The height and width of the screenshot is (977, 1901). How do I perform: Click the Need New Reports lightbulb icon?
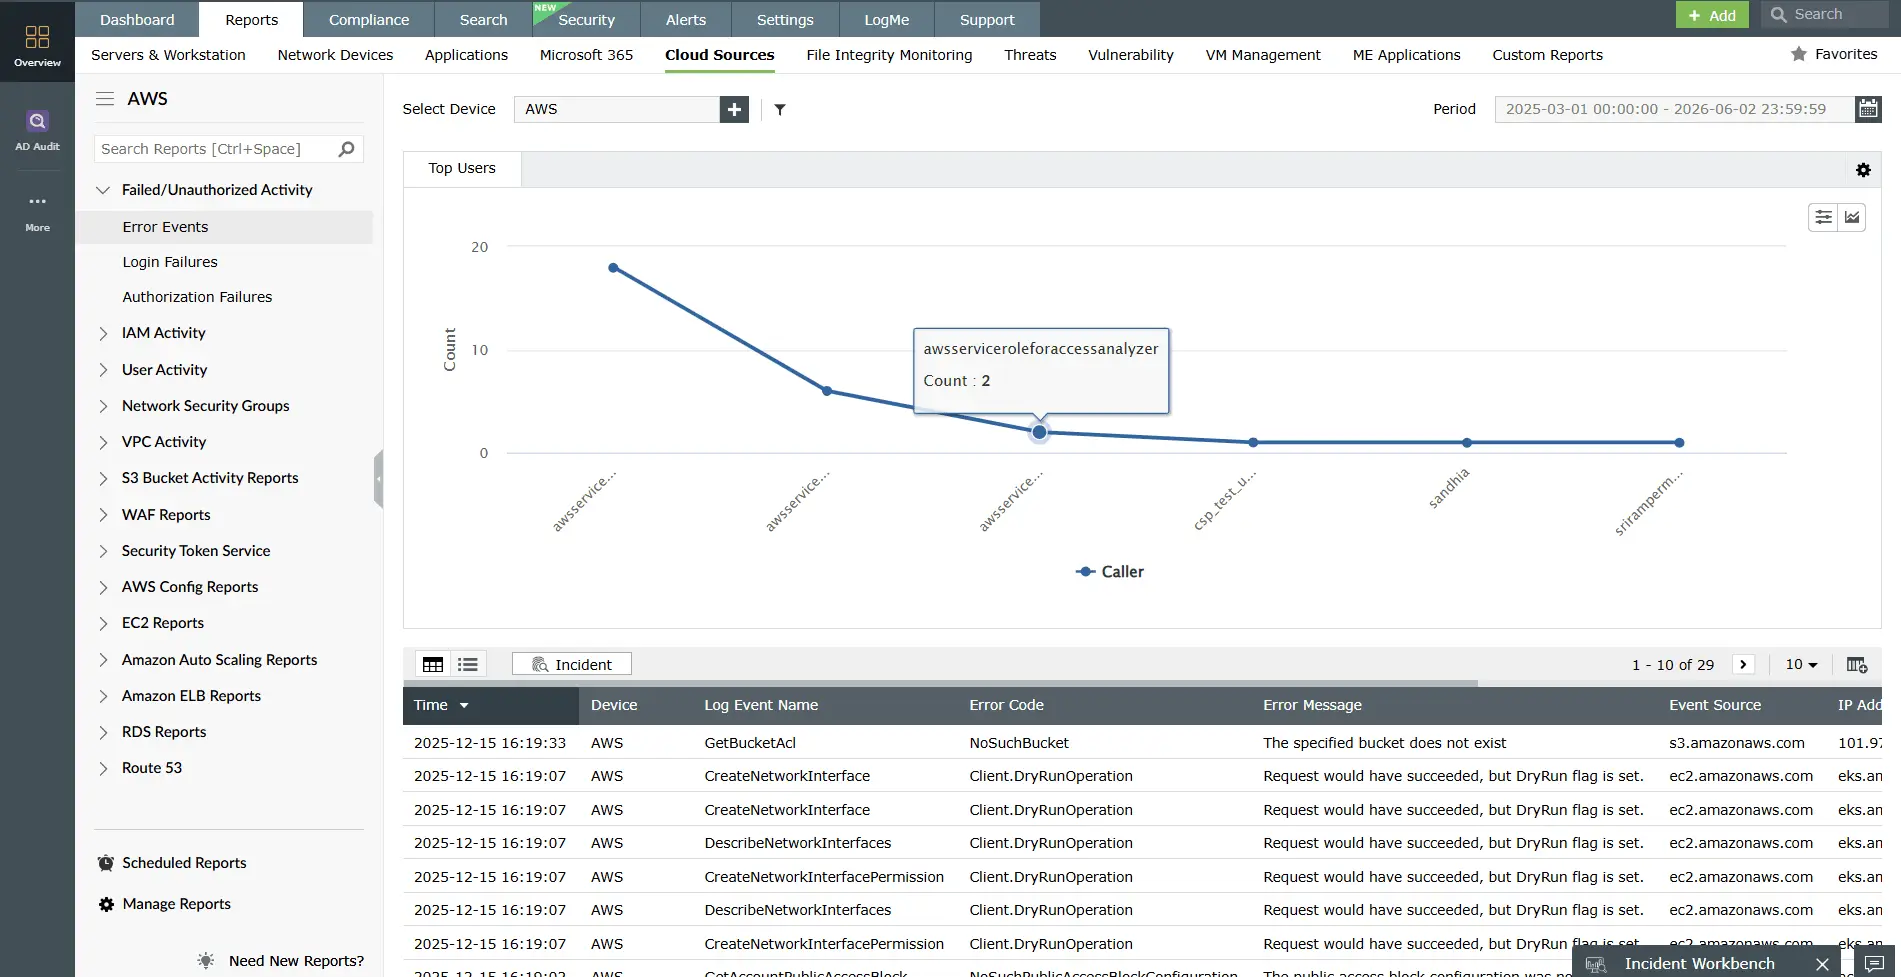206,960
